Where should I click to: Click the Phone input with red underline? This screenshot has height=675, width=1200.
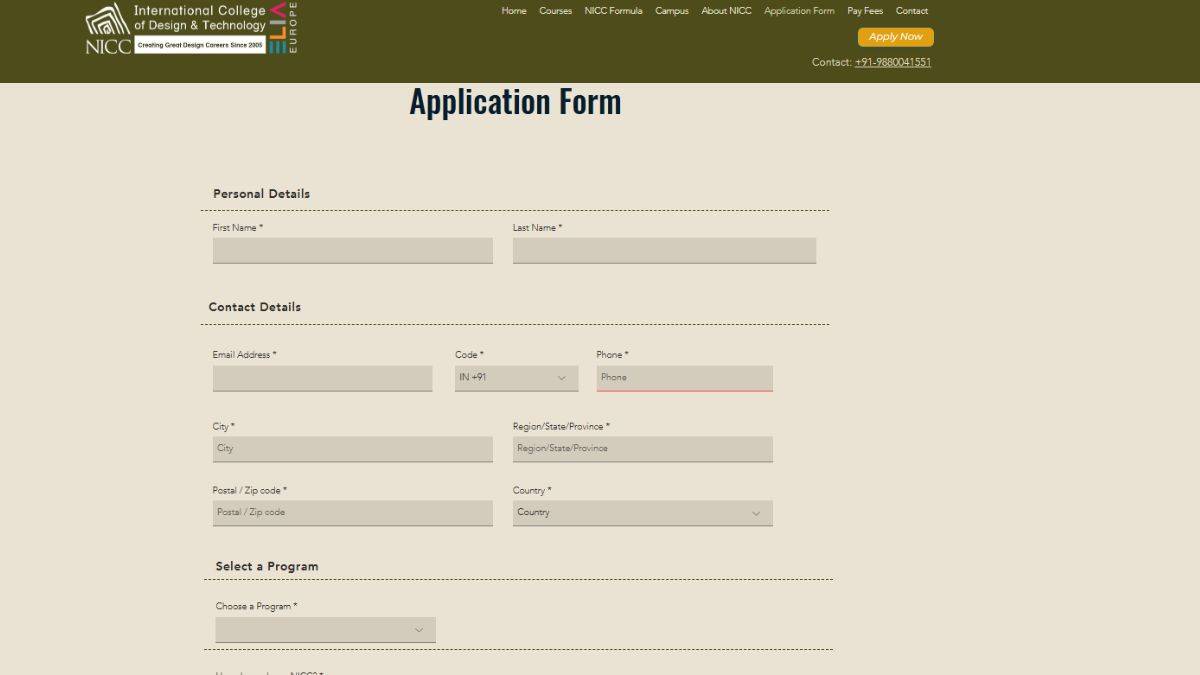tap(684, 377)
